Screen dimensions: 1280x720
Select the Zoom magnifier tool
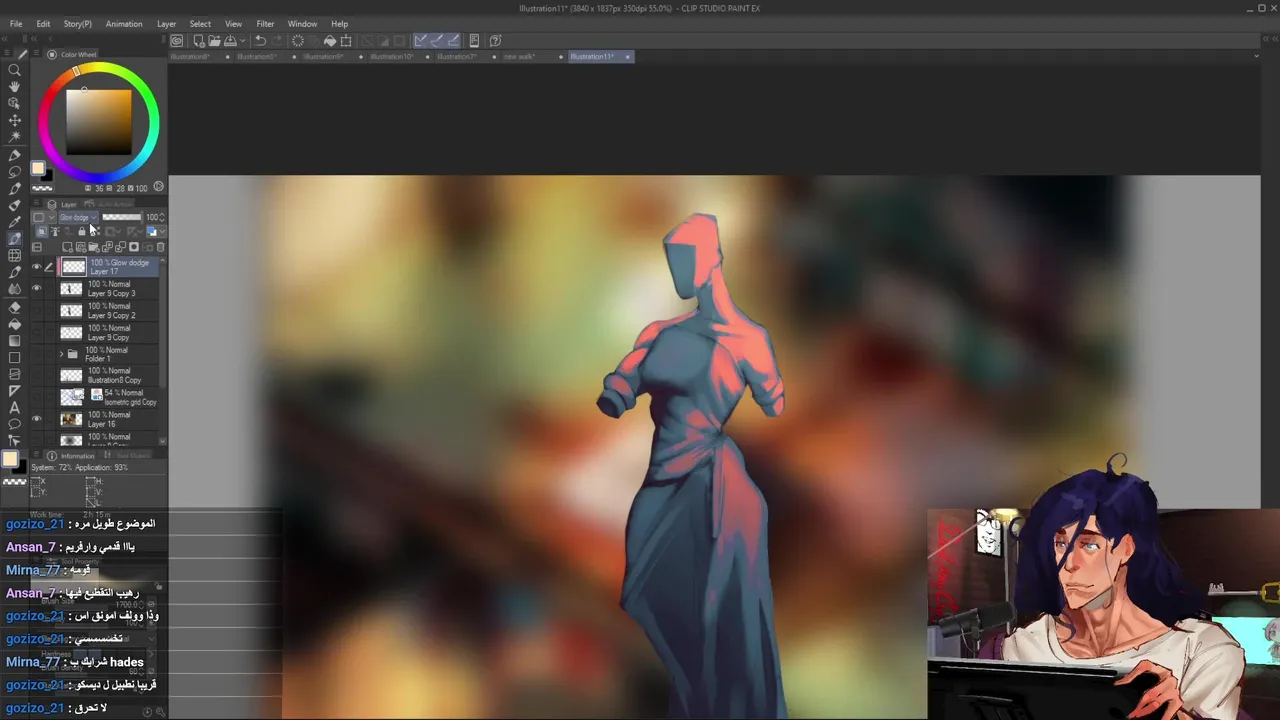click(x=14, y=70)
